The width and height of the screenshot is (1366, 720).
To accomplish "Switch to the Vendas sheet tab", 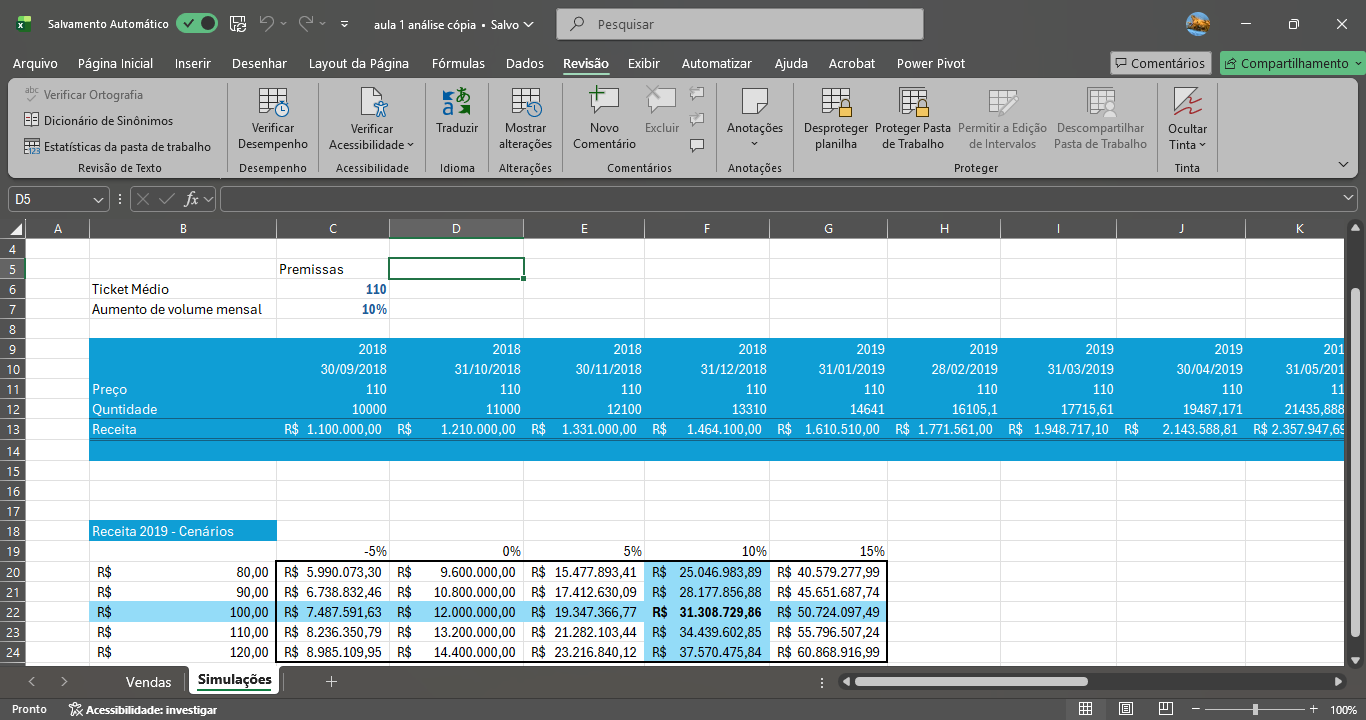I will pos(148,682).
